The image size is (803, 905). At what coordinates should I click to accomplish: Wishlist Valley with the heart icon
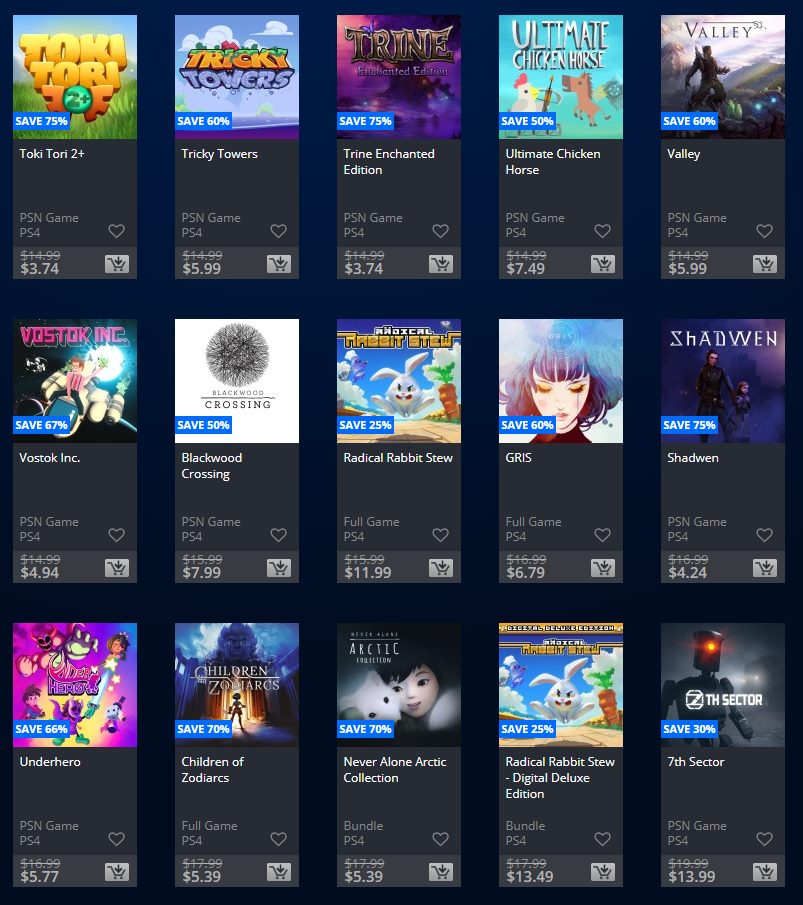(x=764, y=231)
